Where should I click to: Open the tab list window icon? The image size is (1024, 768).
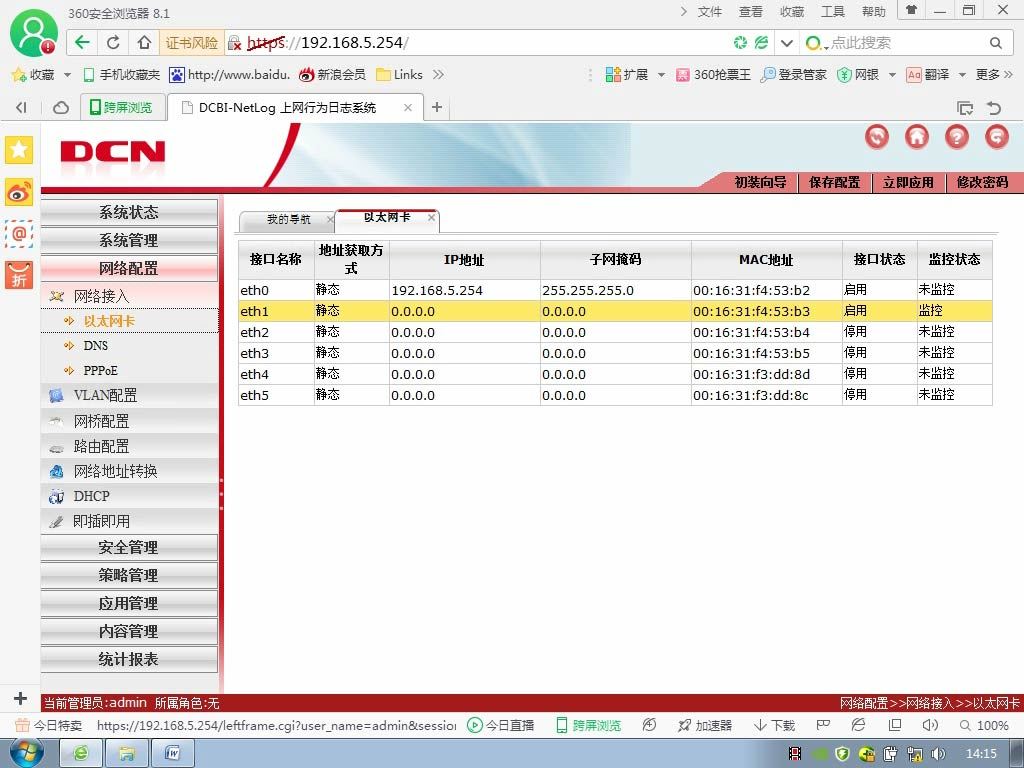click(x=965, y=108)
